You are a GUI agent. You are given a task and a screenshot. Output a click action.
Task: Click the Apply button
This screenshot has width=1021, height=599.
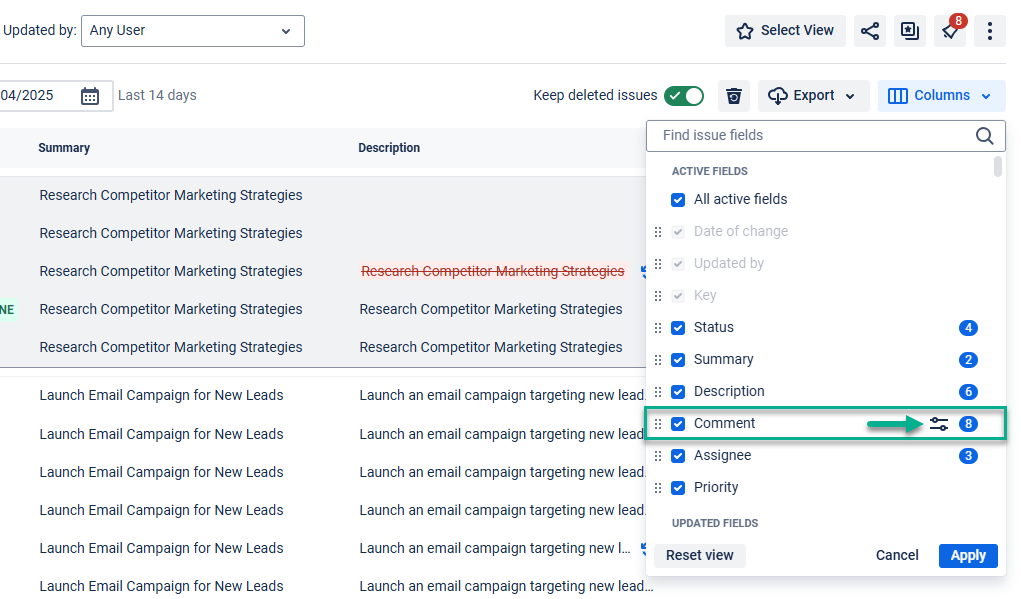pos(967,556)
